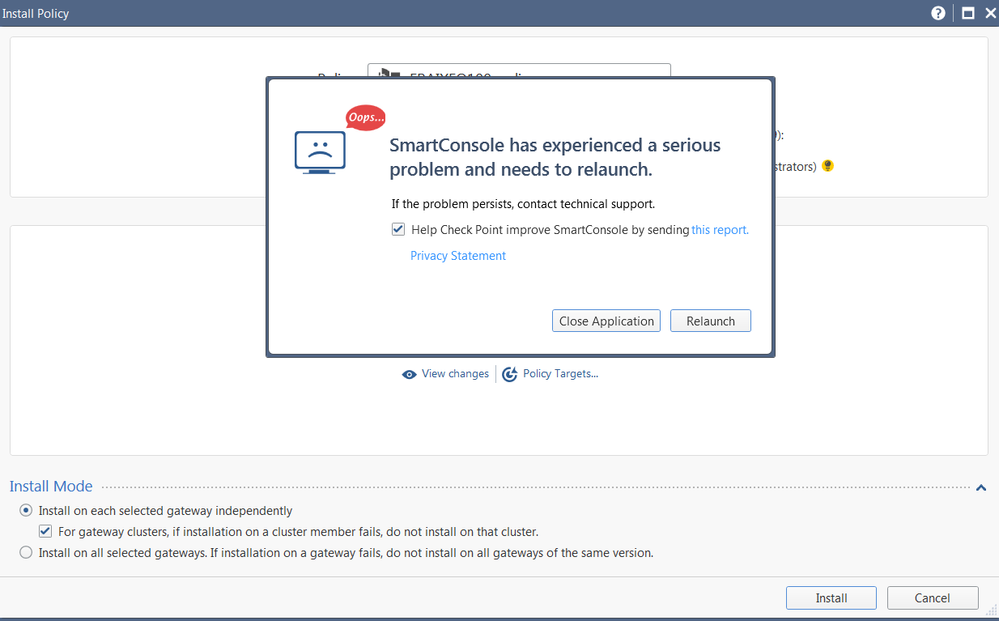Click the yellow lightbulb hint icon

pyautogui.click(x=827, y=166)
